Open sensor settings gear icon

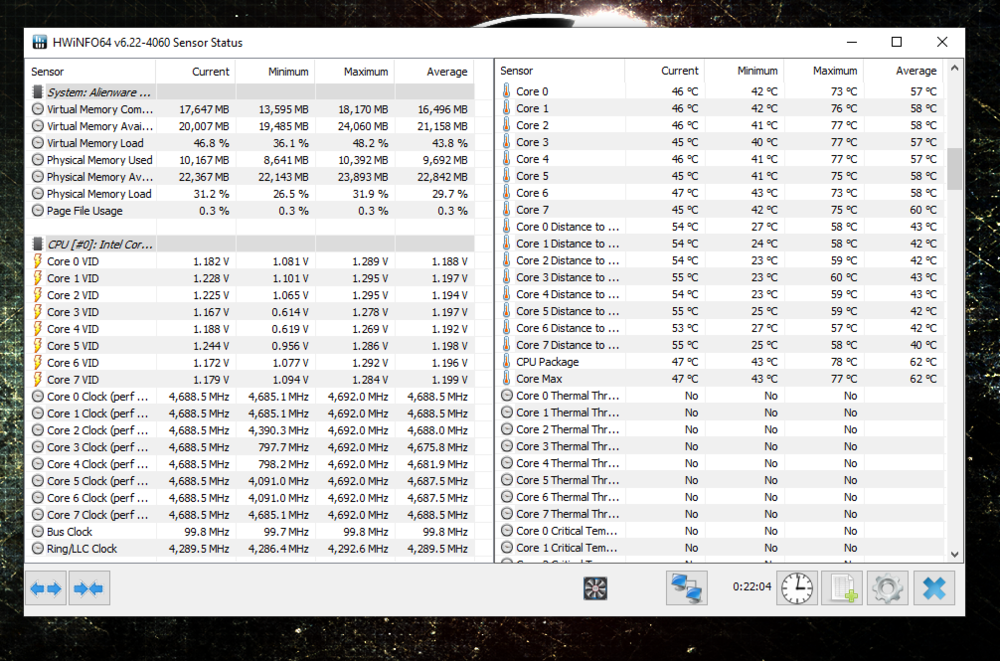pos(887,588)
